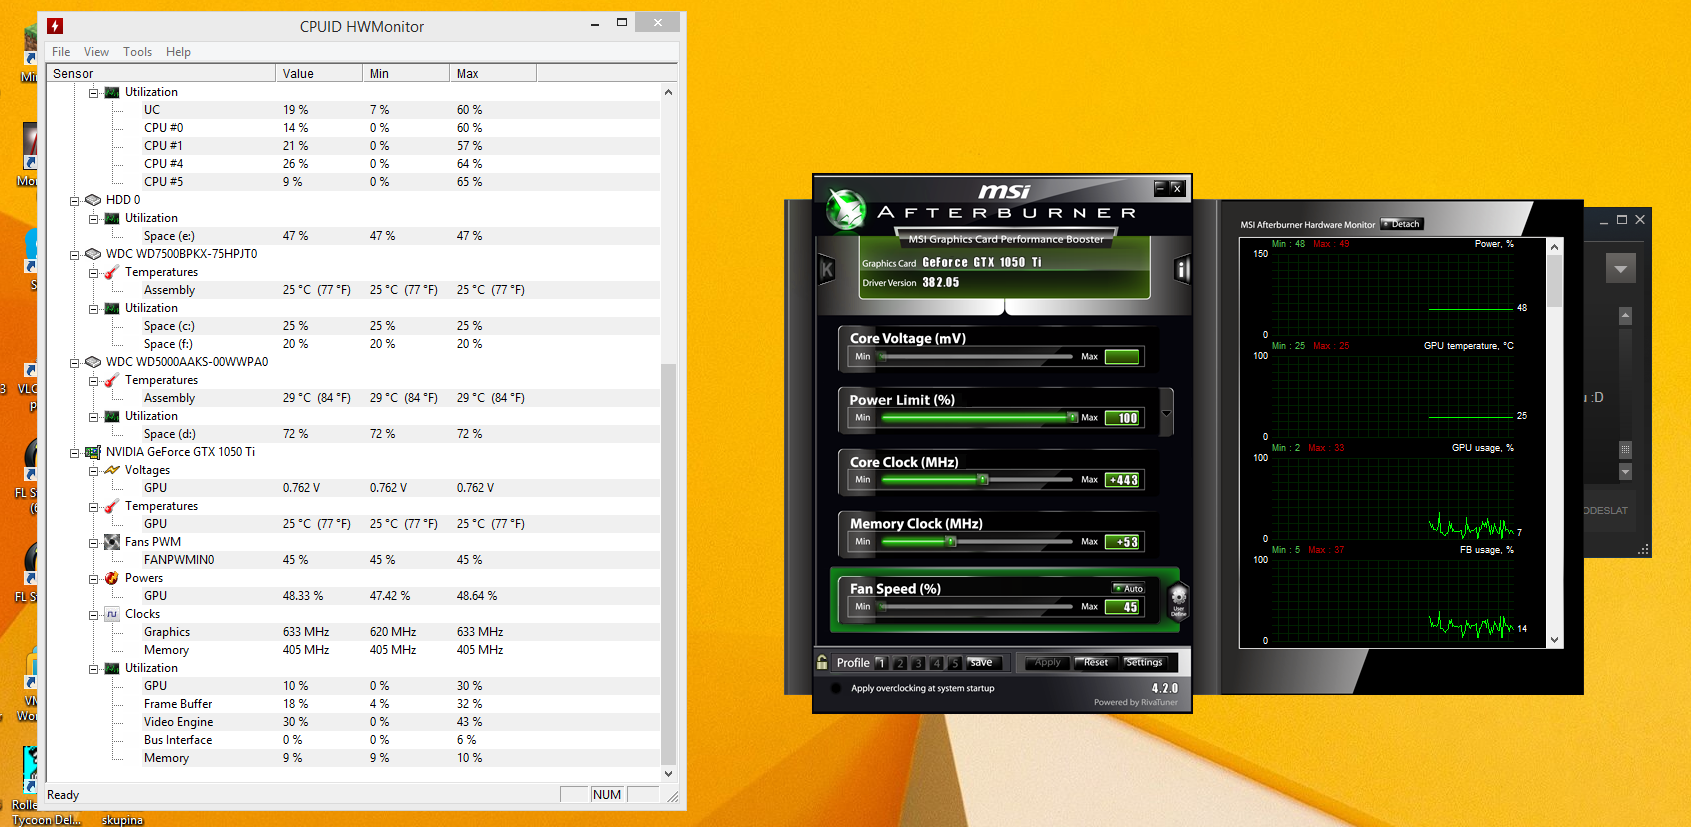Collapse the NVIDIA GeForce GTX 1050 Ti node
This screenshot has height=827, width=1691.
[x=75, y=452]
